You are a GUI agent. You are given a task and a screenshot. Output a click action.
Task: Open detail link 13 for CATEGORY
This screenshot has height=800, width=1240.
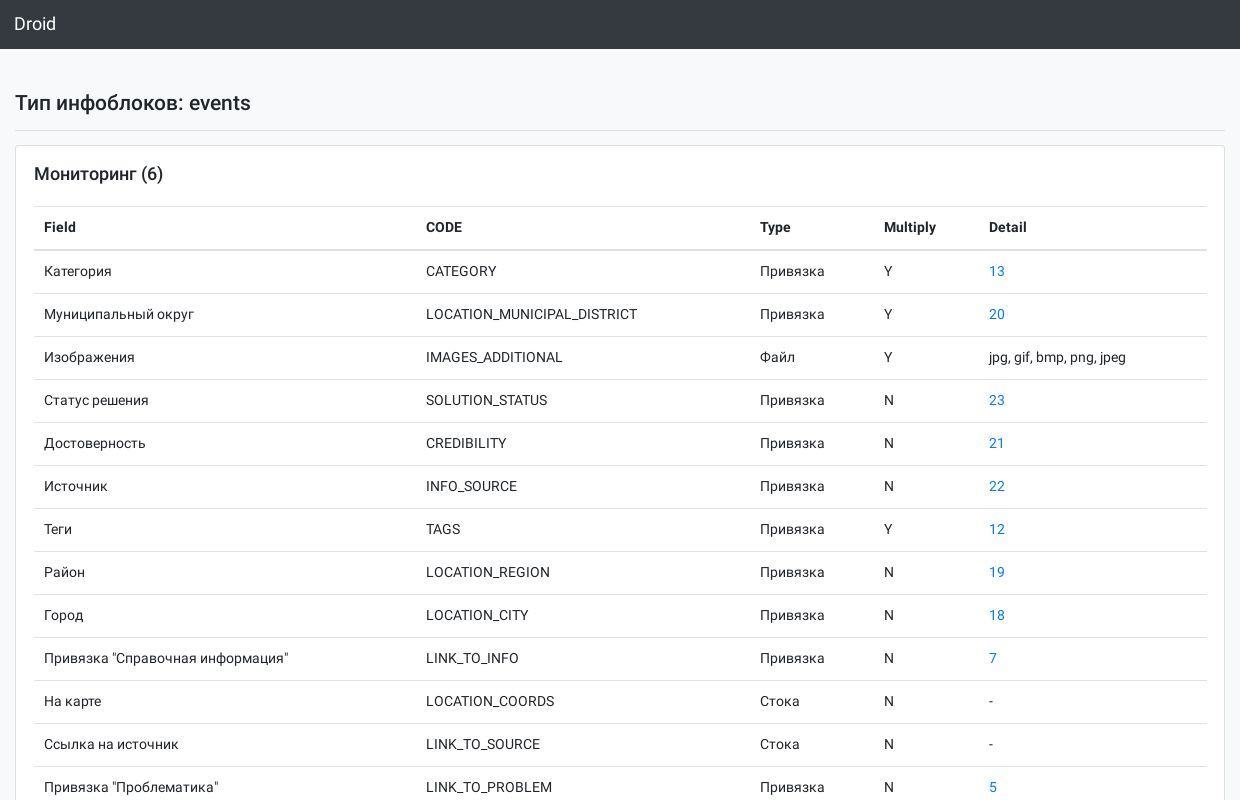coord(997,271)
